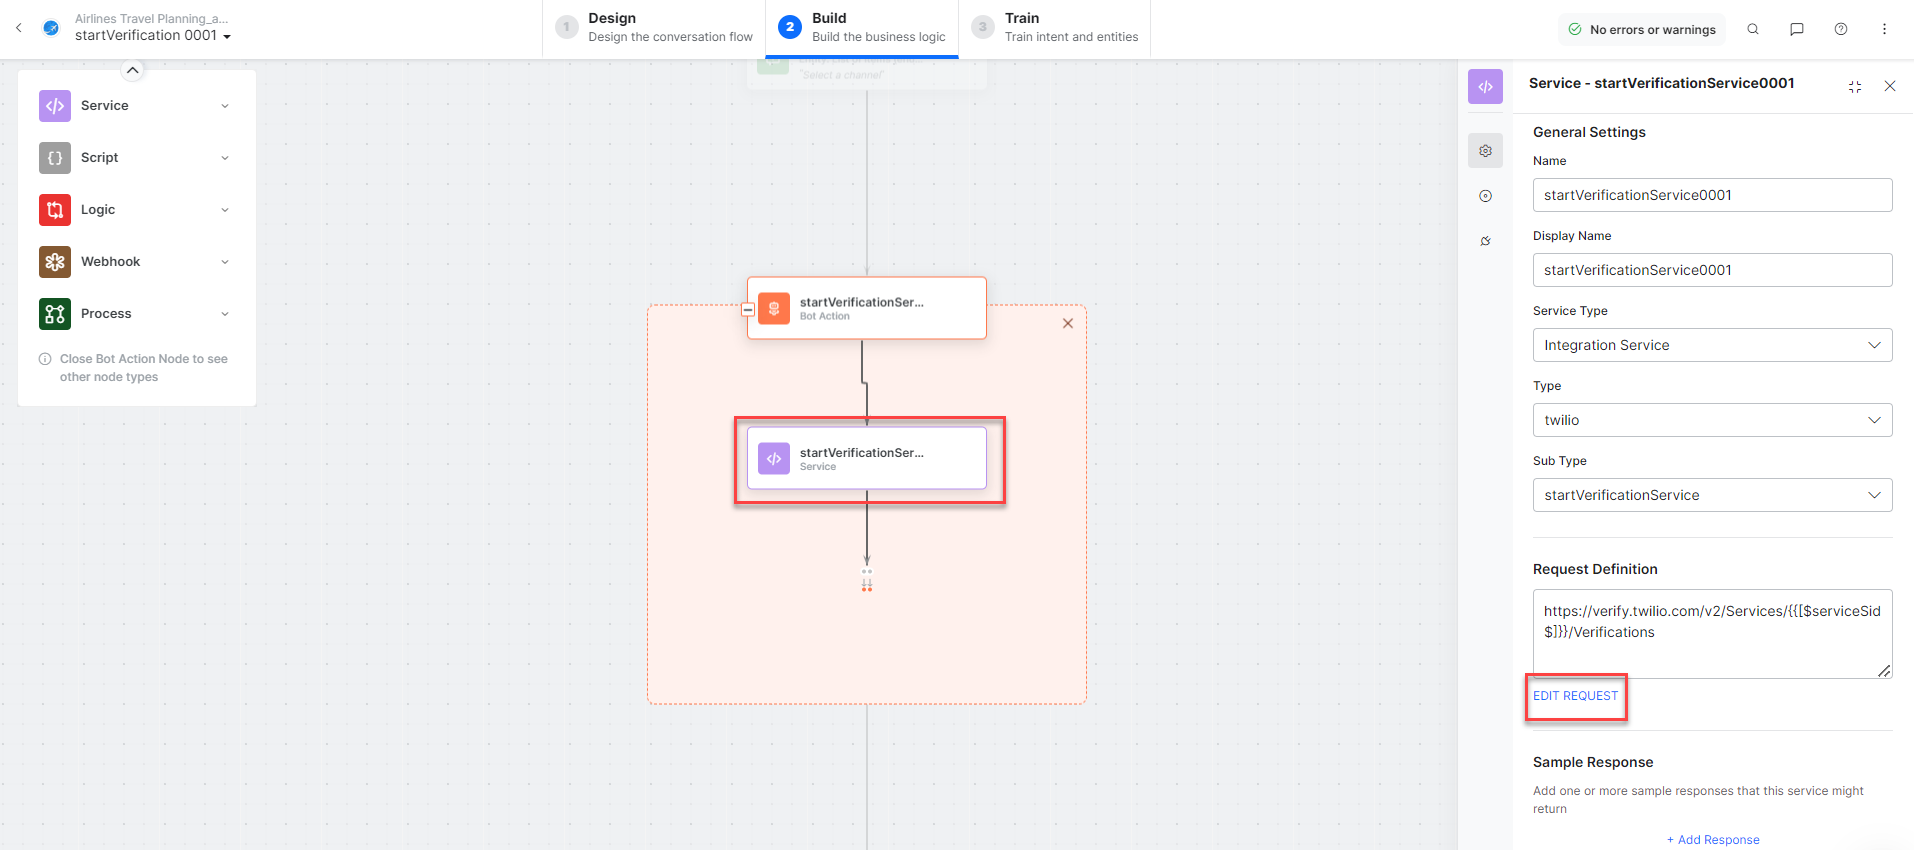Open the chat/talk to bot icon
This screenshot has width=1914, height=850.
click(x=1797, y=29)
